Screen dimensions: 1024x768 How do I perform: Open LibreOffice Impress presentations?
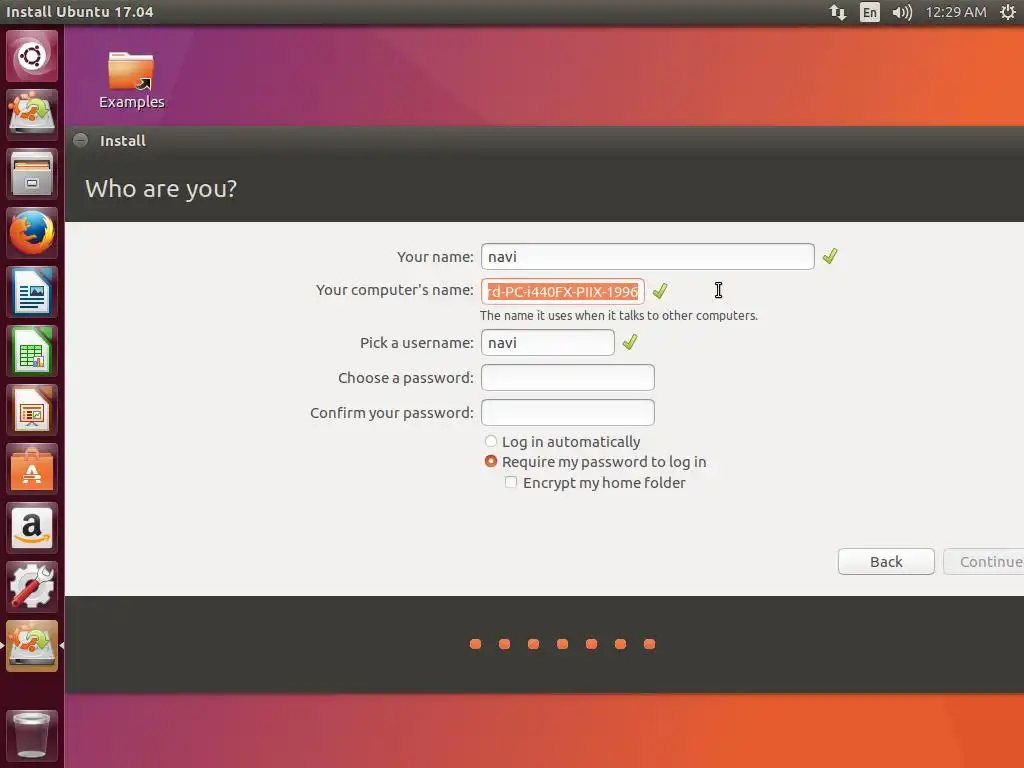coord(32,409)
